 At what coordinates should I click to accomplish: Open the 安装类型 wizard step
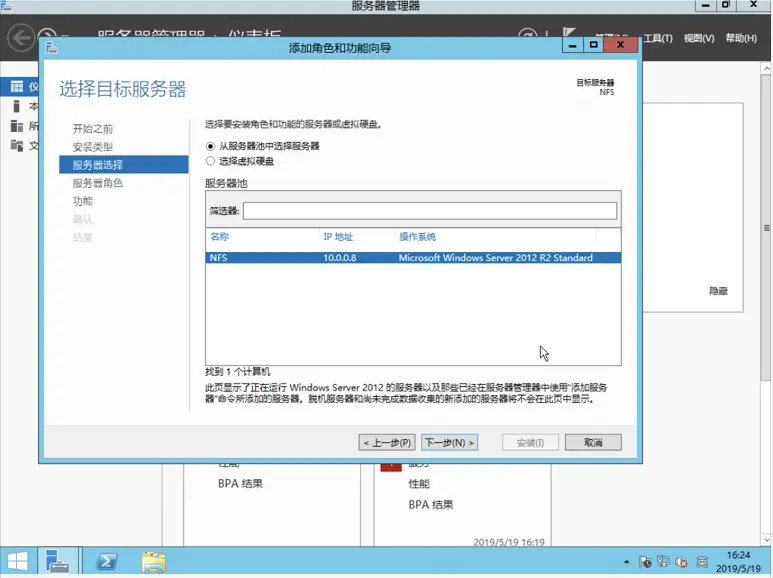tap(93, 147)
